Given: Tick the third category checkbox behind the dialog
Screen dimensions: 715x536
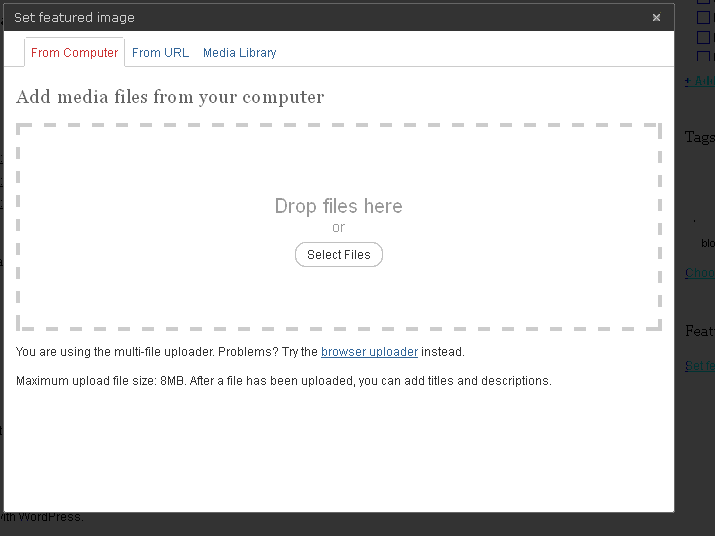Looking at the screenshot, I should [703, 37].
